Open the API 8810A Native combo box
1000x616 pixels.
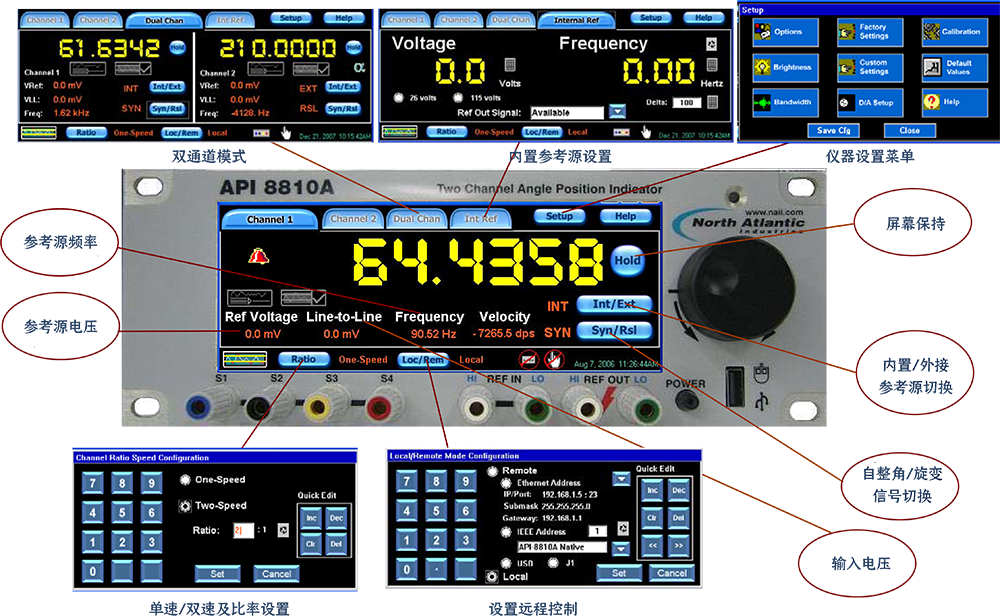point(562,547)
